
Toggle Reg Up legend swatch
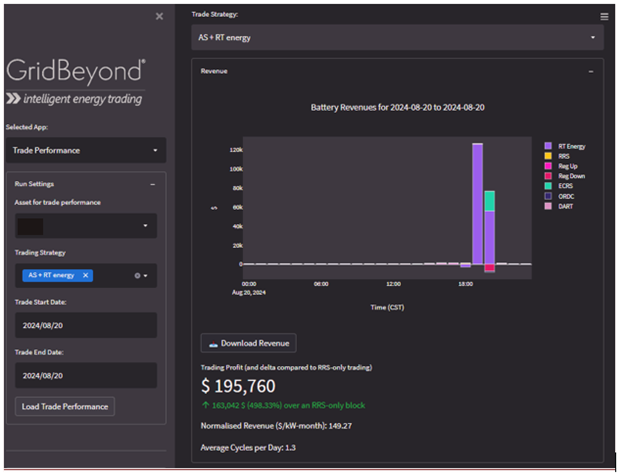click(x=548, y=166)
